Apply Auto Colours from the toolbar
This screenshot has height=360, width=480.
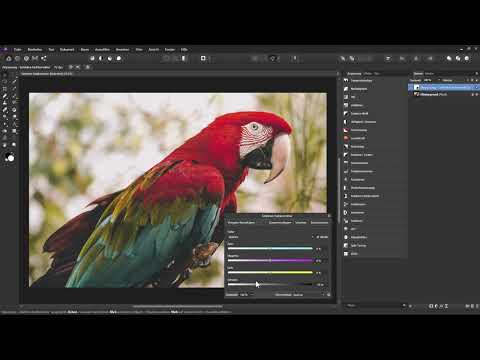(x=110, y=58)
